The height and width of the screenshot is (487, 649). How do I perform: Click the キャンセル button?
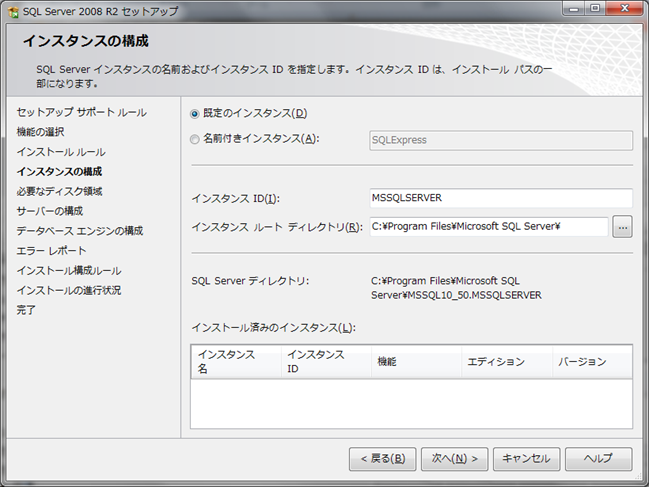coord(526,459)
